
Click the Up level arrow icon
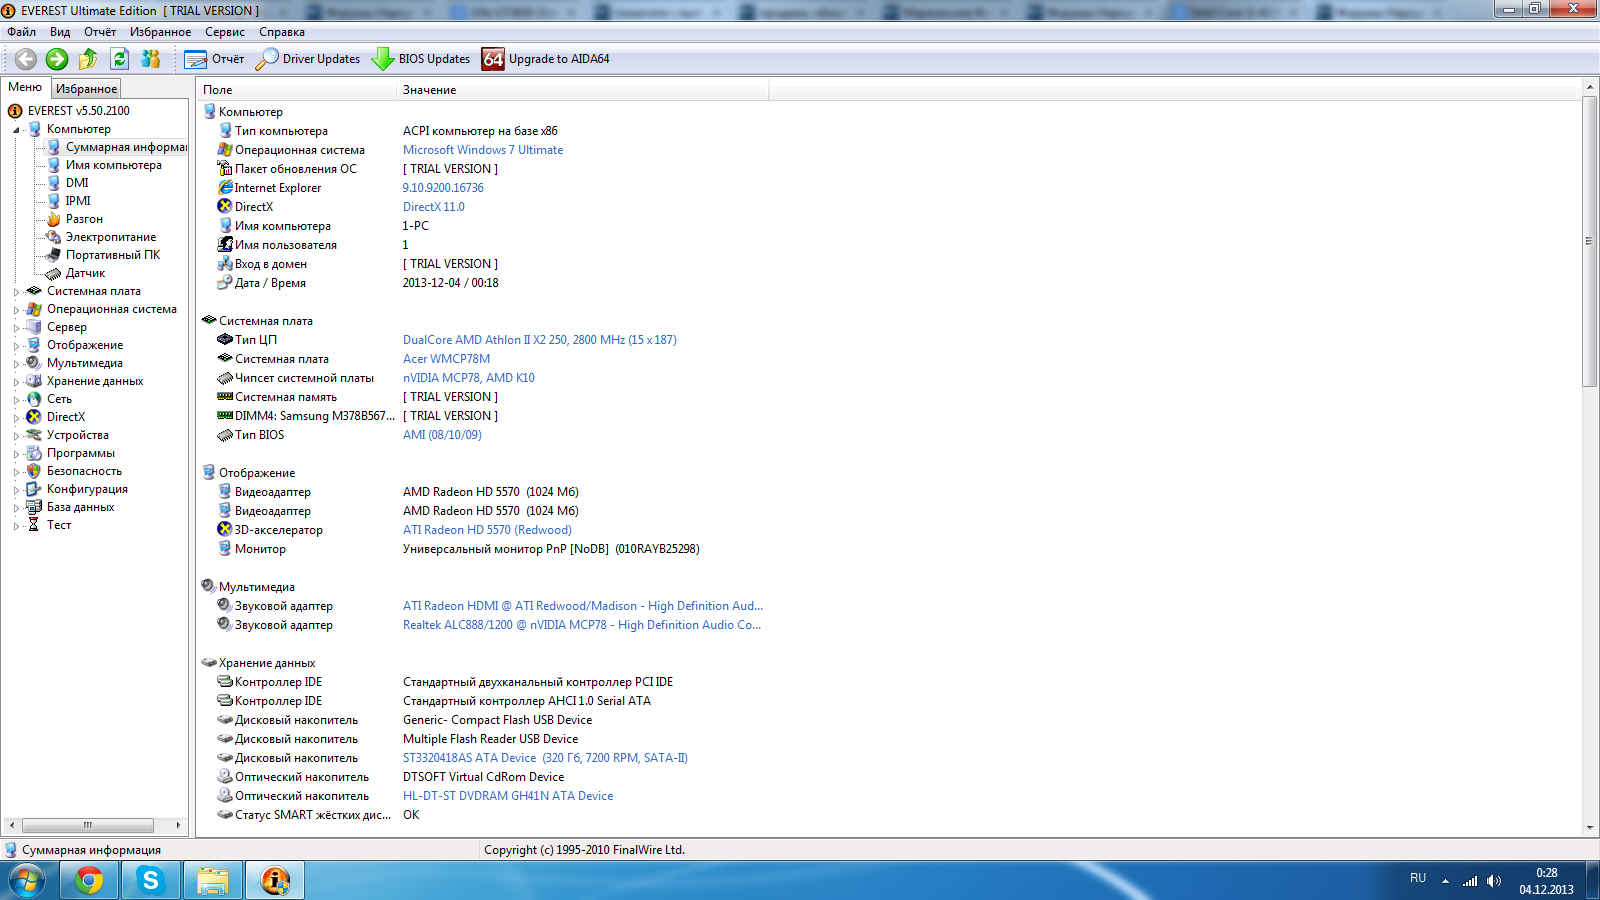pos(88,59)
